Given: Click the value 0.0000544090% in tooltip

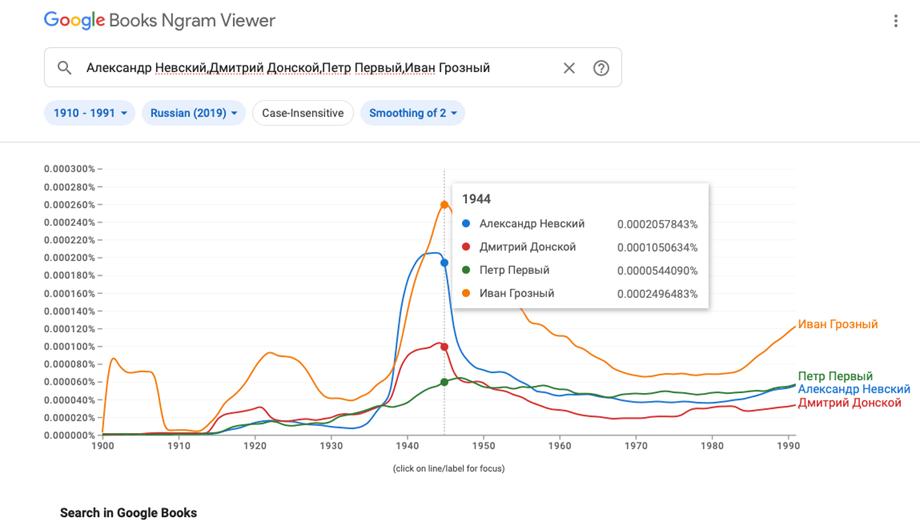Looking at the screenshot, I should 657,271.
